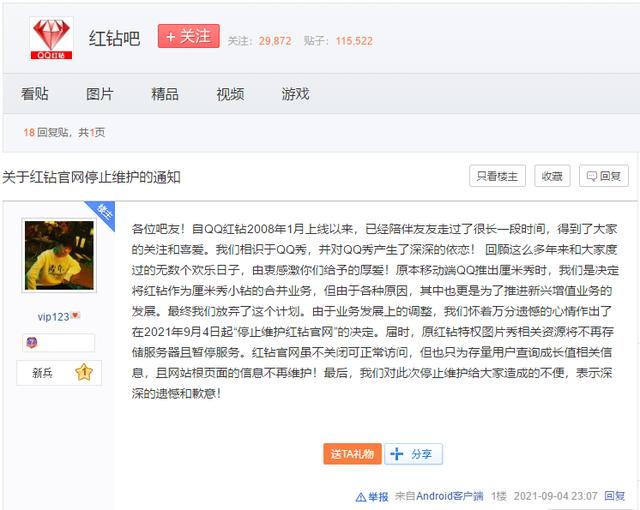Click the 楼主 corner ribbon badge
The width and height of the screenshot is (640, 510).
[x=103, y=211]
